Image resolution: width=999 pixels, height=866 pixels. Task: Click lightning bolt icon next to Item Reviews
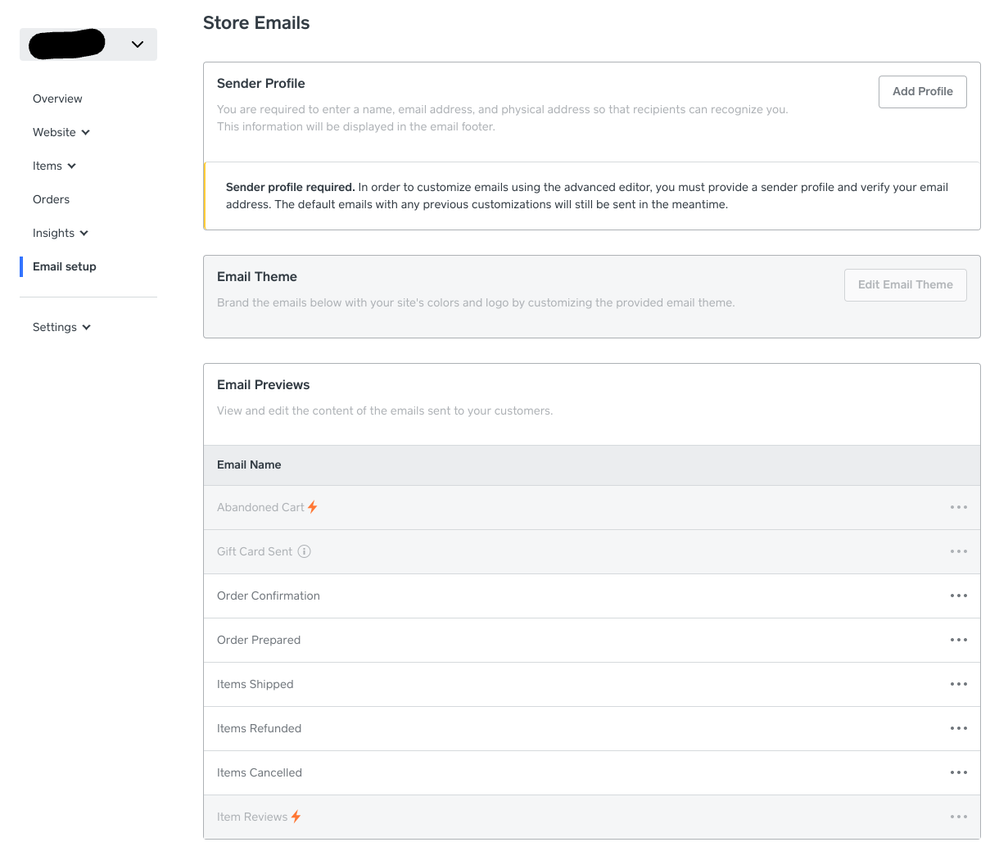pyautogui.click(x=296, y=817)
